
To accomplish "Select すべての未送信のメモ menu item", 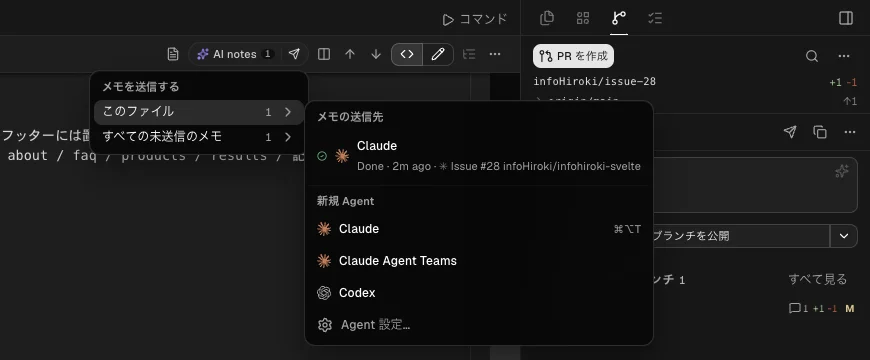I will click(x=199, y=136).
